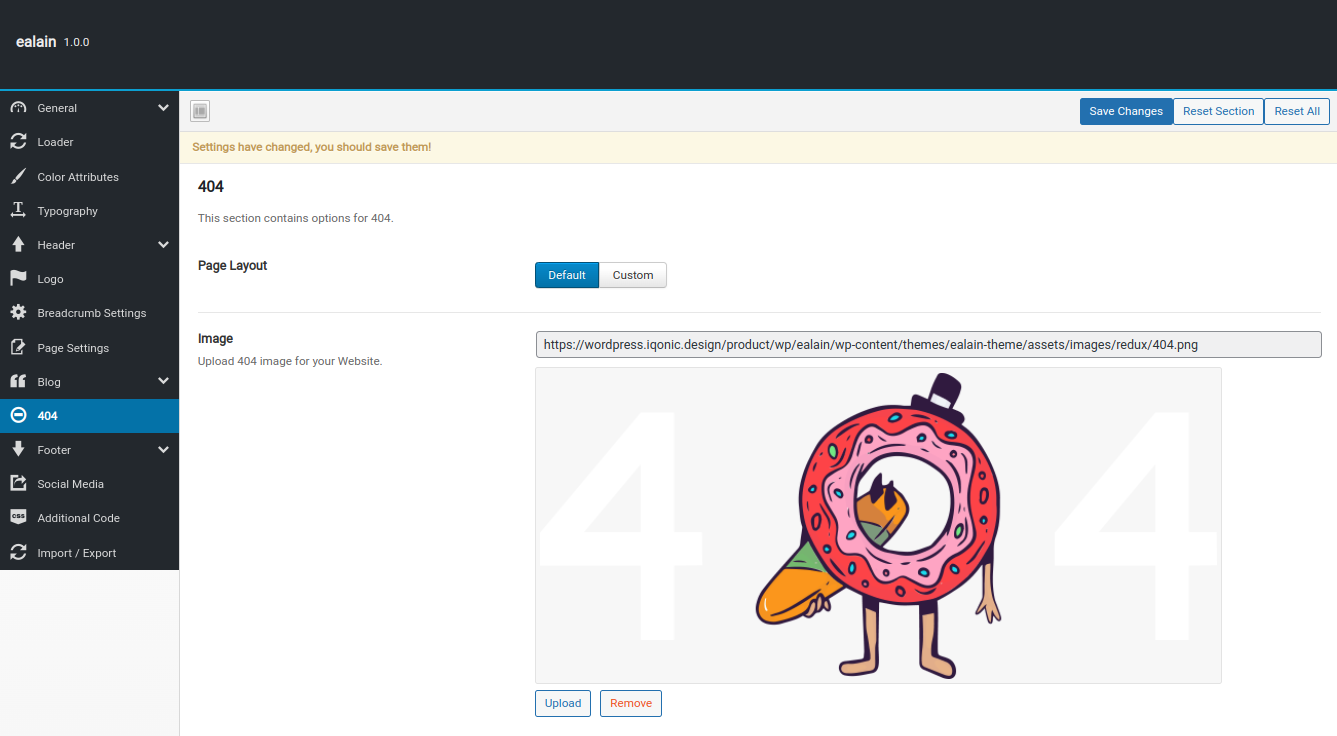Click the General dashboard gauge icon
The image size is (1337, 736).
18,108
